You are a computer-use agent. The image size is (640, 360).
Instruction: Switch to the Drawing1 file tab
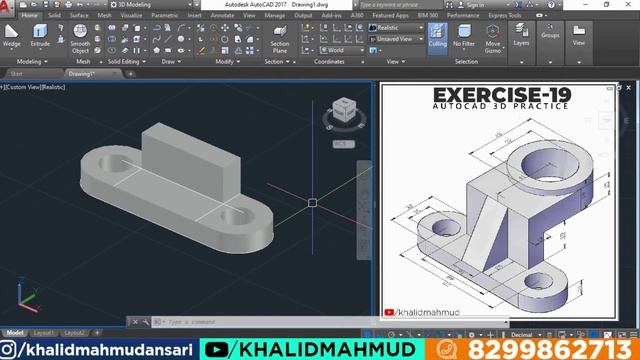tap(92, 74)
